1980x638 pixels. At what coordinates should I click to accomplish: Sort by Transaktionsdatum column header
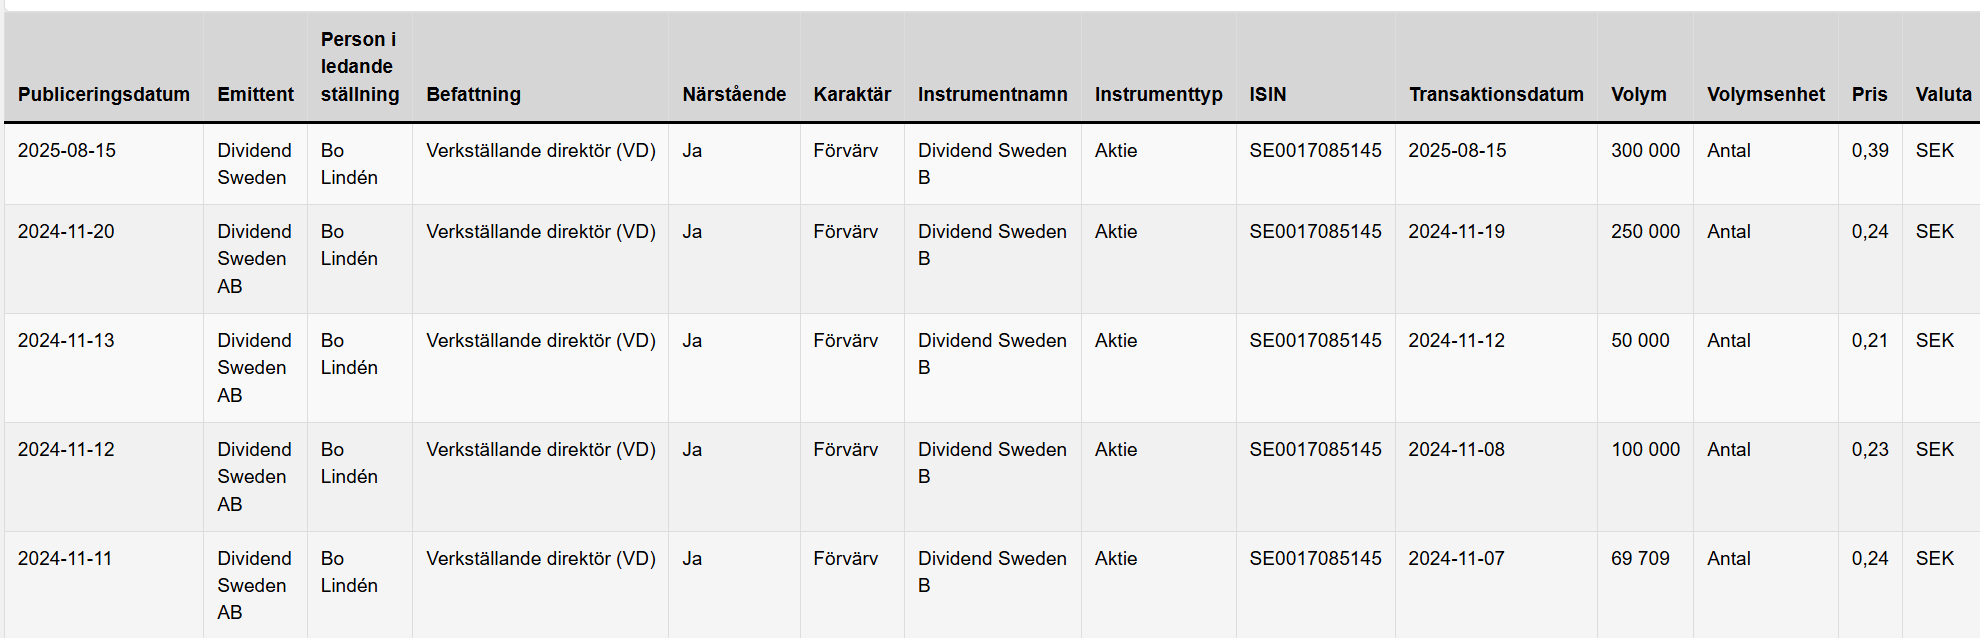(x=1496, y=94)
